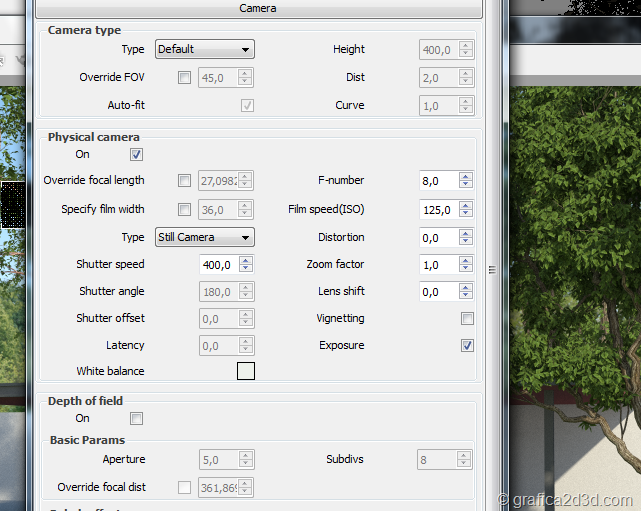This screenshot has width=641, height=511.
Task: Disable the Exposure checkbox
Action: pos(467,345)
